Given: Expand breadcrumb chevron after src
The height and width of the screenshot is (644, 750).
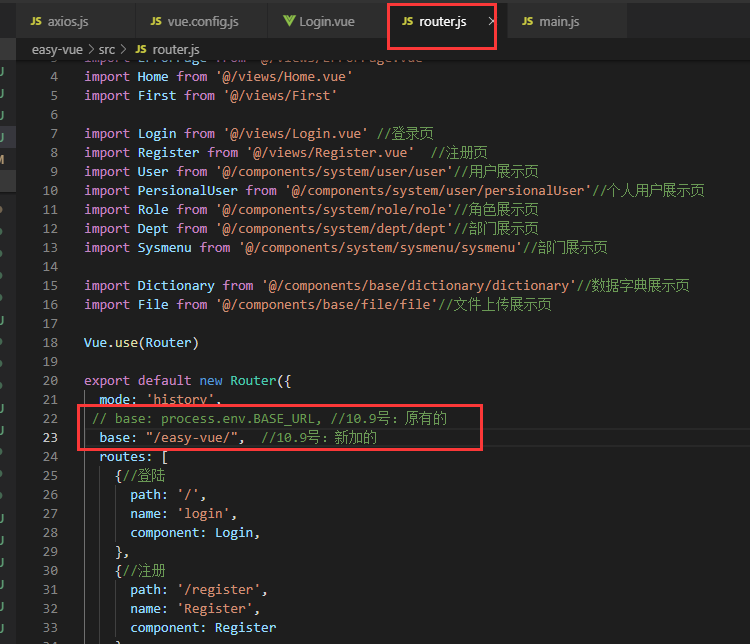Looking at the screenshot, I should click(x=124, y=49).
